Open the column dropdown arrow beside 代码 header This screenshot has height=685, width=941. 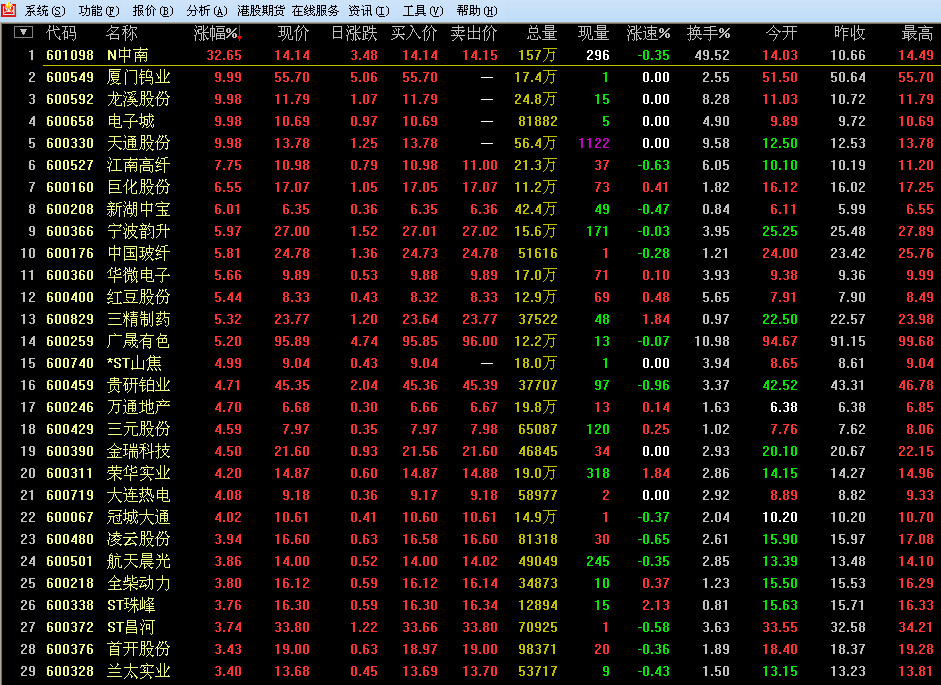[x=23, y=32]
